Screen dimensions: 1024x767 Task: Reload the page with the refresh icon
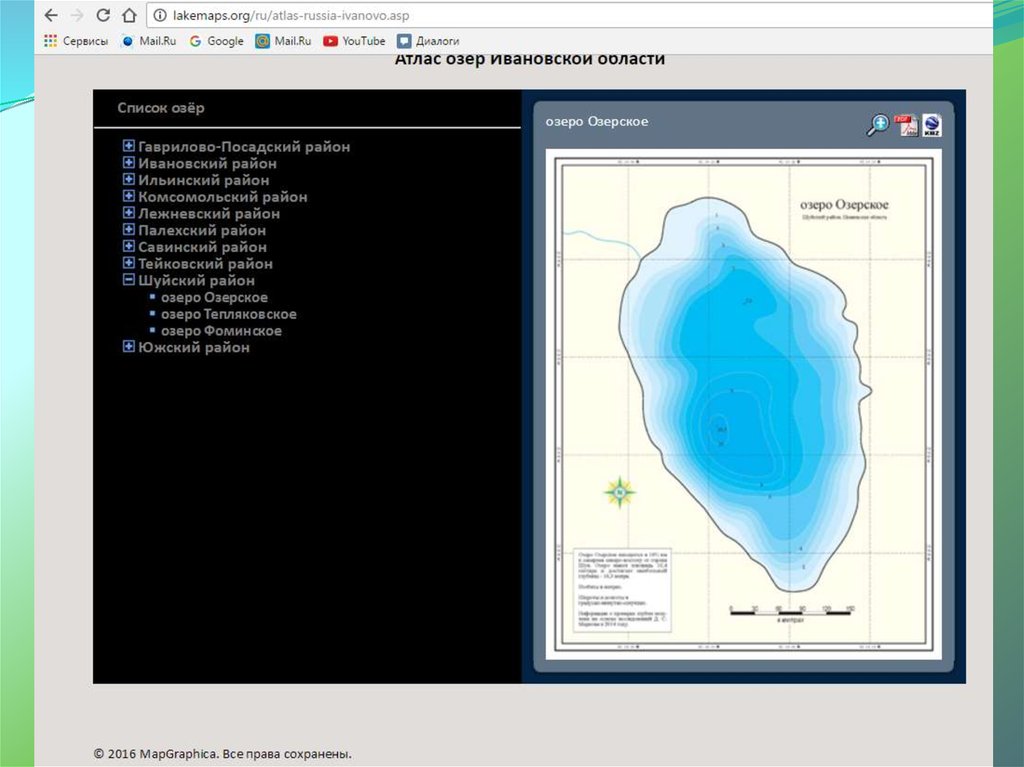click(x=103, y=16)
